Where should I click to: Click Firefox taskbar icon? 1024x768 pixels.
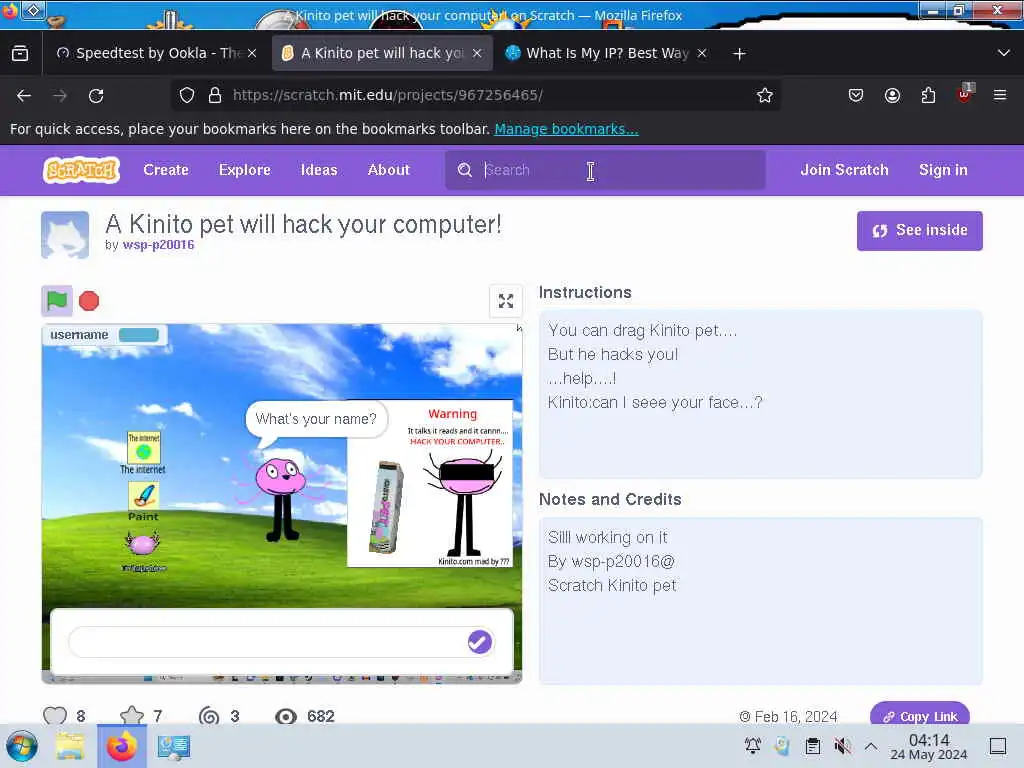(x=121, y=746)
